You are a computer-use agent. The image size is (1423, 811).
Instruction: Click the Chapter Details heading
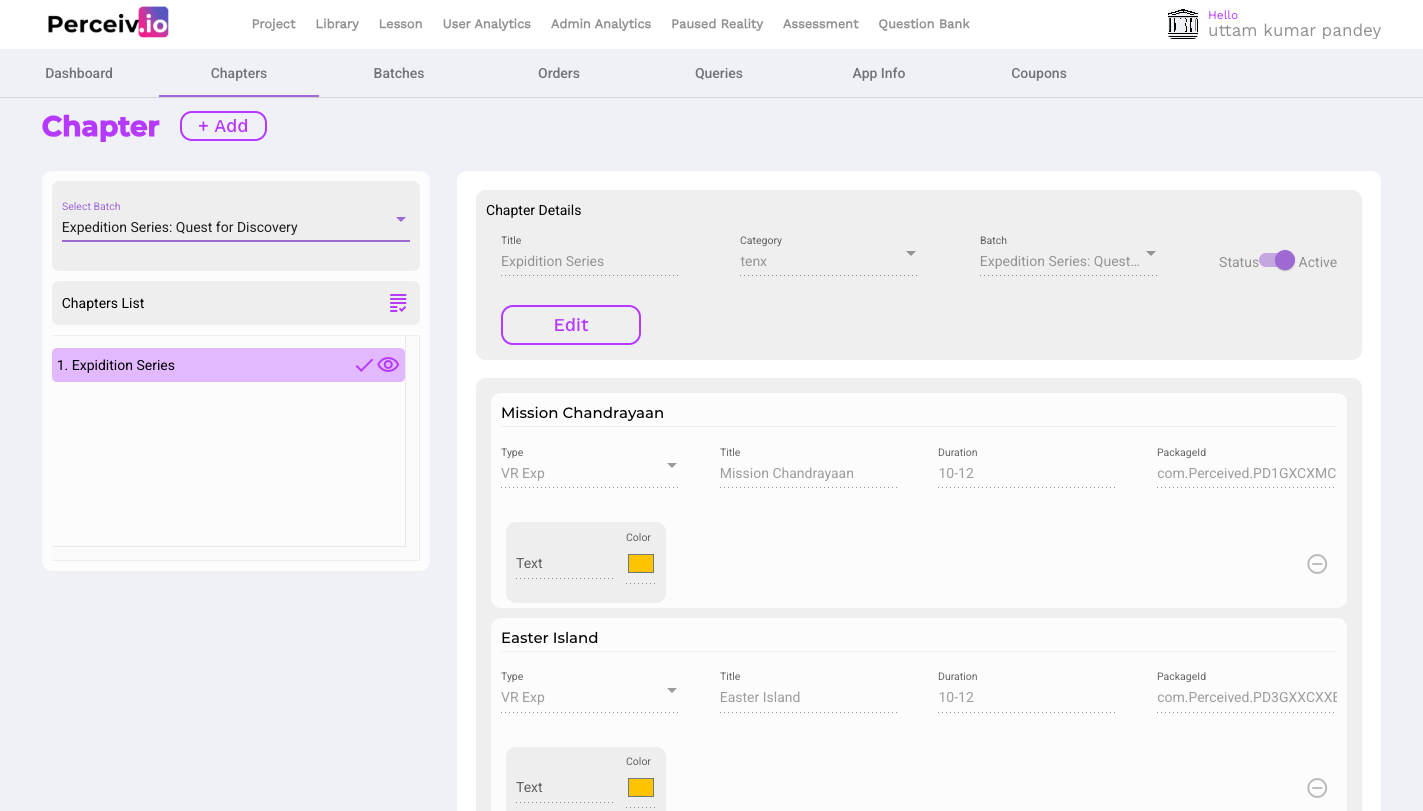pyautogui.click(x=533, y=210)
